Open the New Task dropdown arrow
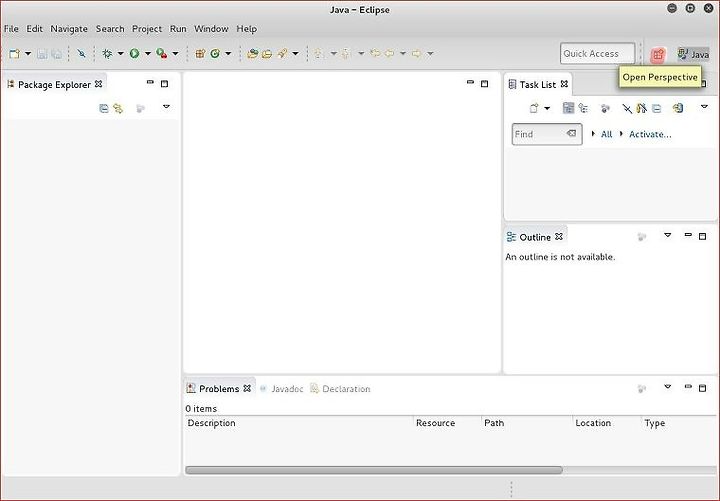The height and width of the screenshot is (501, 720). pos(547,108)
